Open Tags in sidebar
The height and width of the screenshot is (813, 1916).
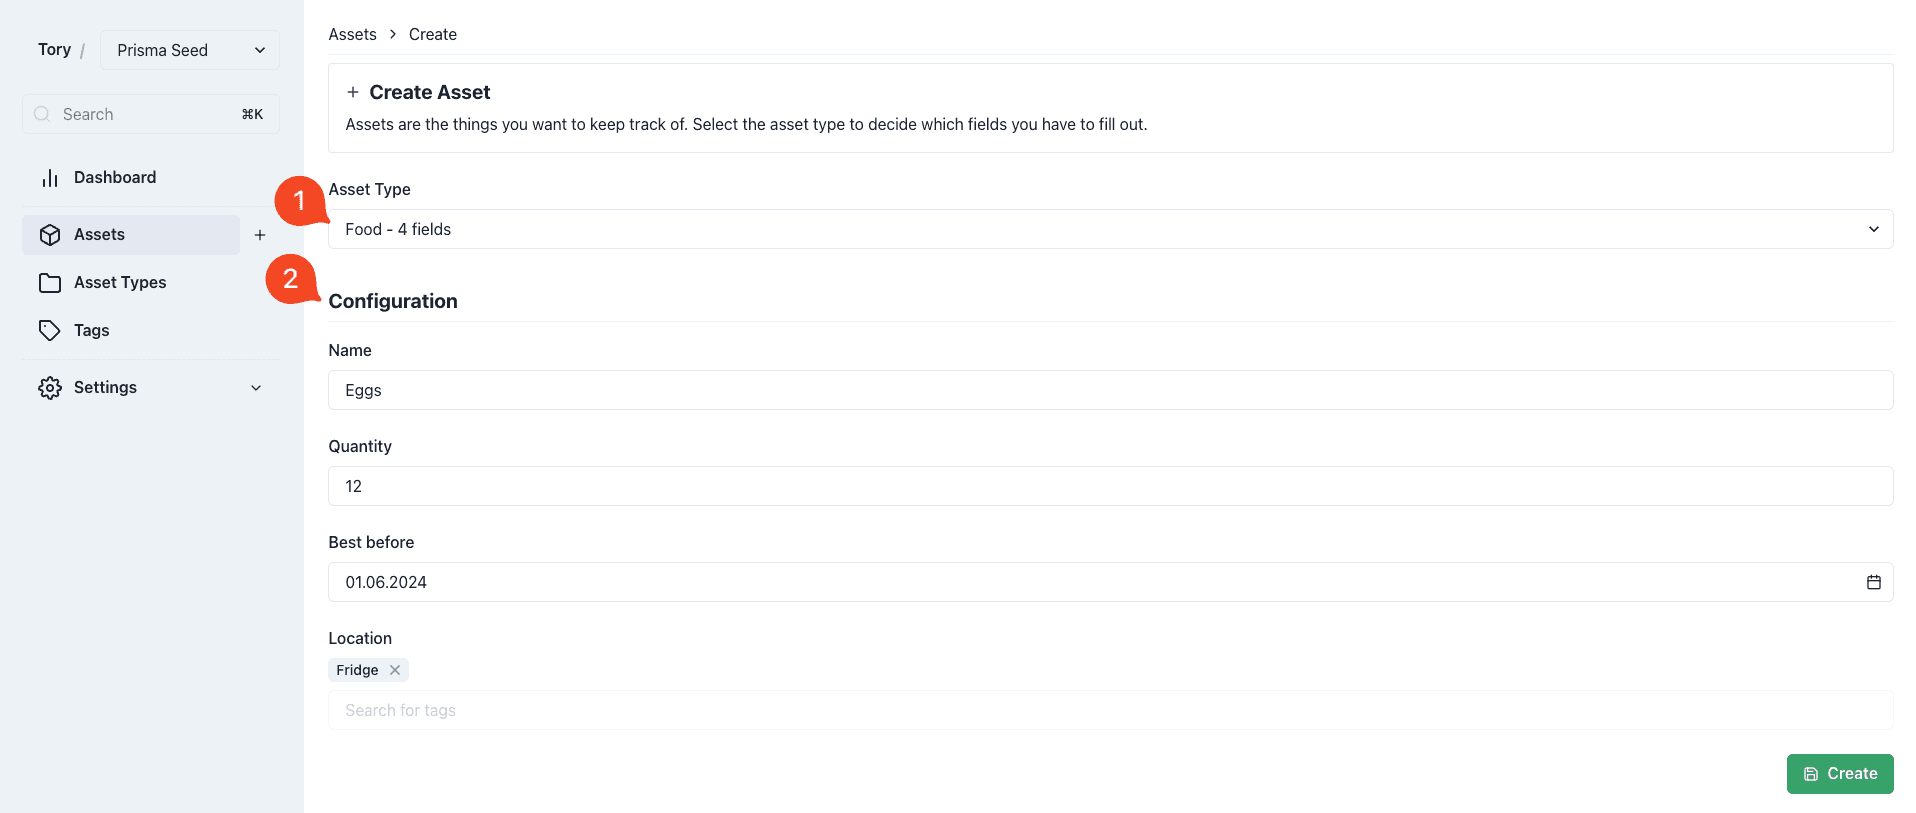tap(150, 331)
